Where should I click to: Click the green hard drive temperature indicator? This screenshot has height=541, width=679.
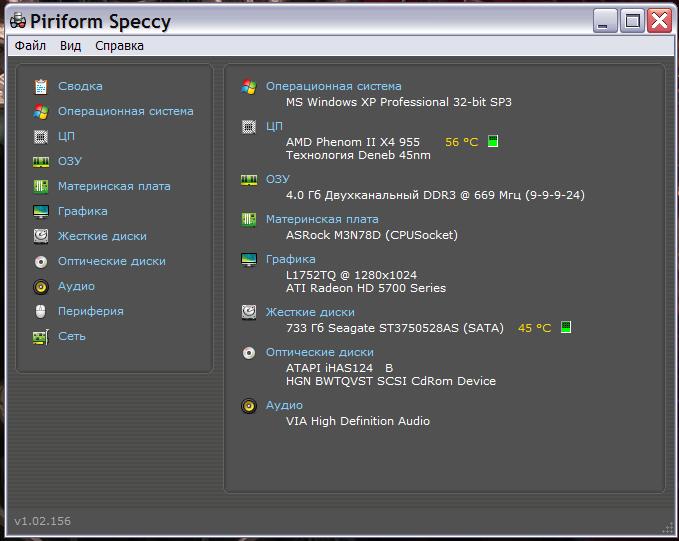(566, 327)
